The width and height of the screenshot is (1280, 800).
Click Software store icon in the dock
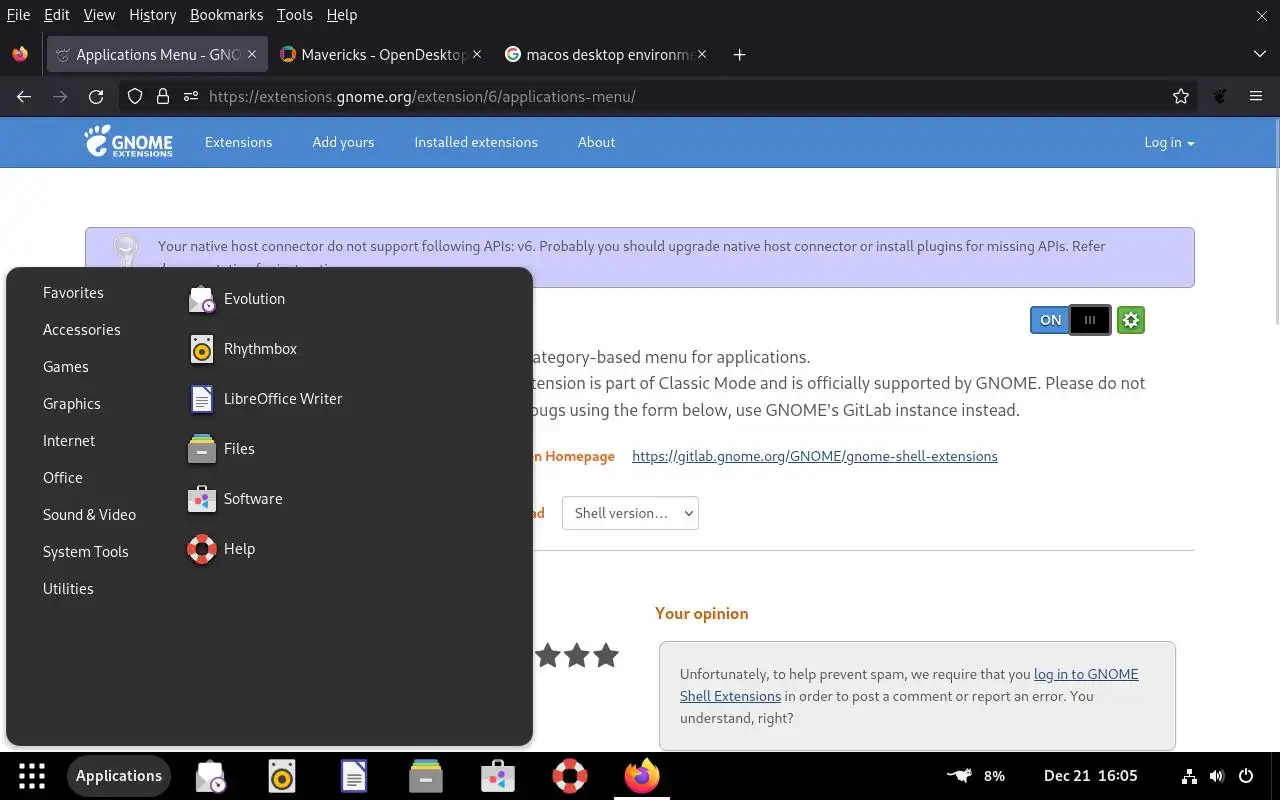(498, 776)
